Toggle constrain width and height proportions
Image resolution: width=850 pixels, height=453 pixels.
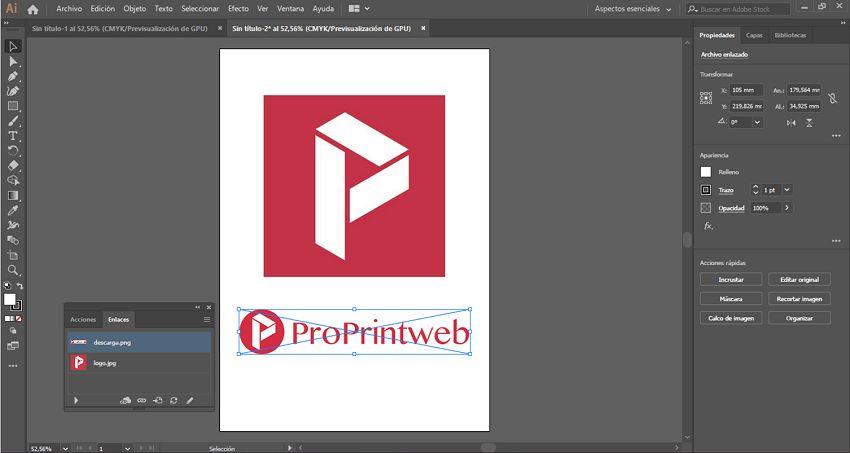point(833,98)
